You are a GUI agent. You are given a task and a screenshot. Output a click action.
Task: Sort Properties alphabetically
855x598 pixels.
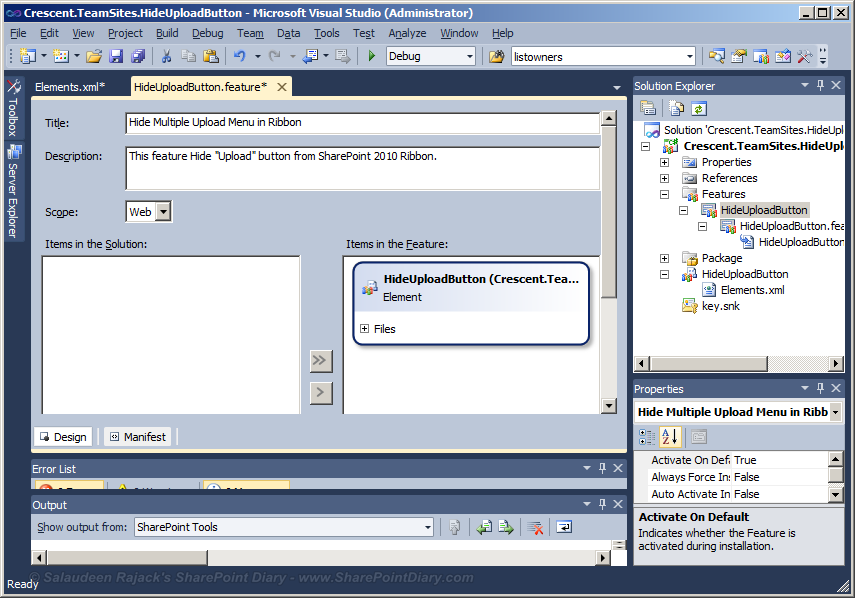[x=670, y=436]
